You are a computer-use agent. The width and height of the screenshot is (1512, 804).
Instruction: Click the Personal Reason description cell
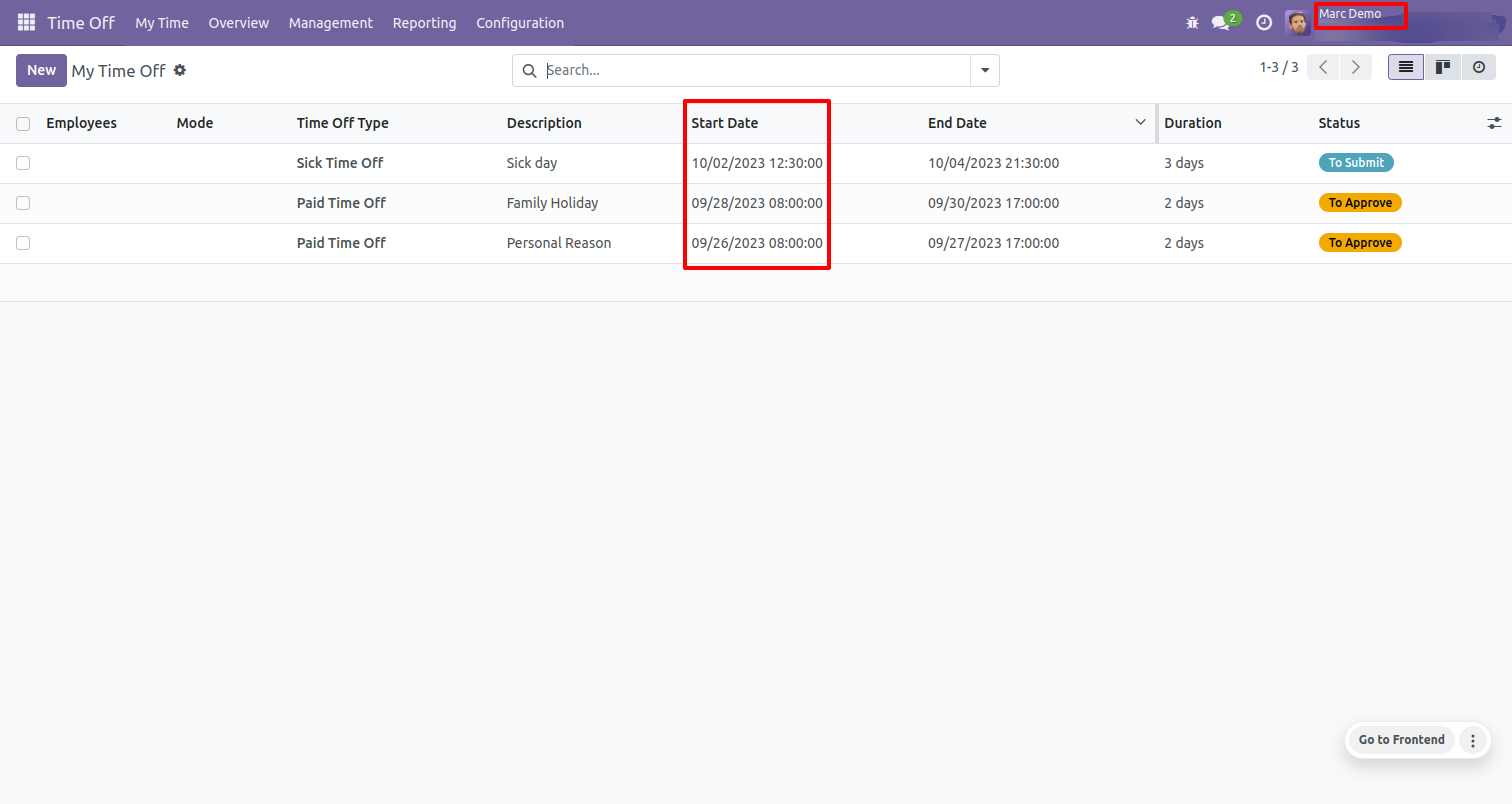click(x=559, y=243)
